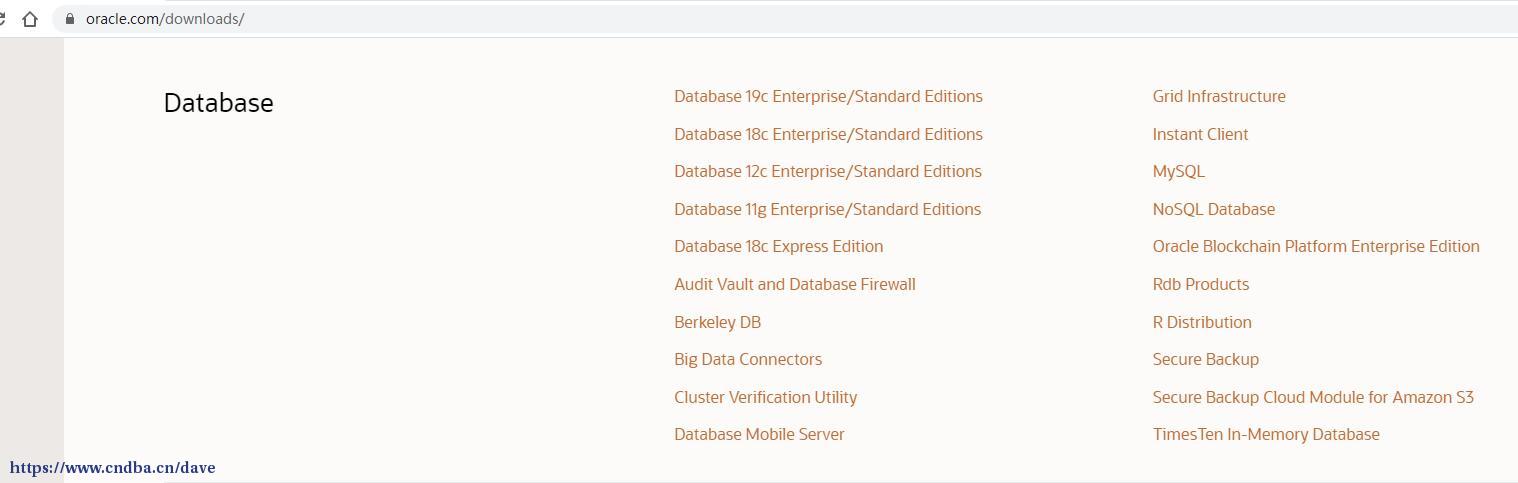Open TimesTen In-Memory Database link

pos(1266,434)
